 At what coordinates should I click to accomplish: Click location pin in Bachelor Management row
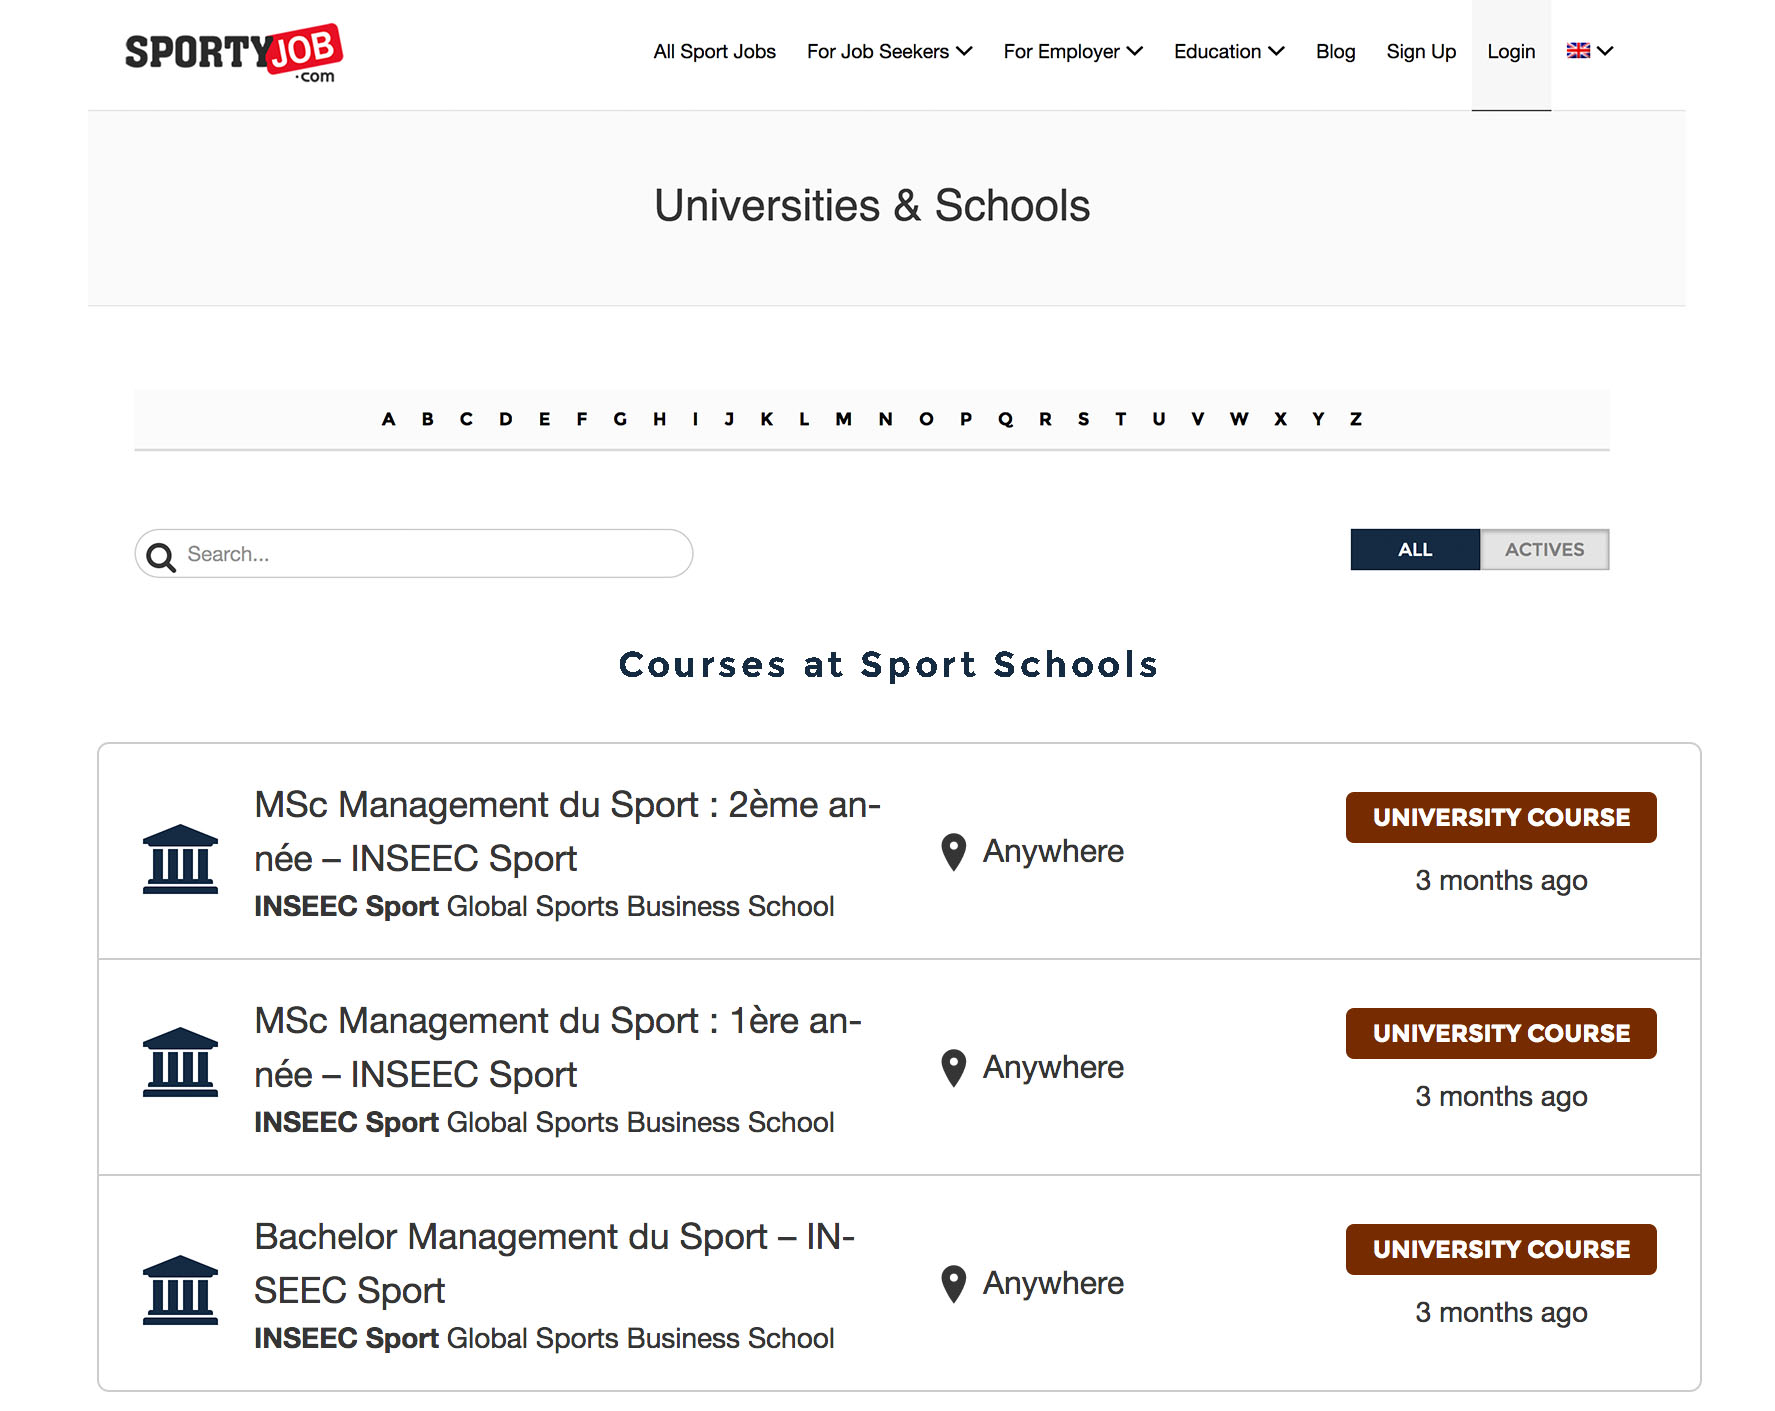(x=954, y=1284)
